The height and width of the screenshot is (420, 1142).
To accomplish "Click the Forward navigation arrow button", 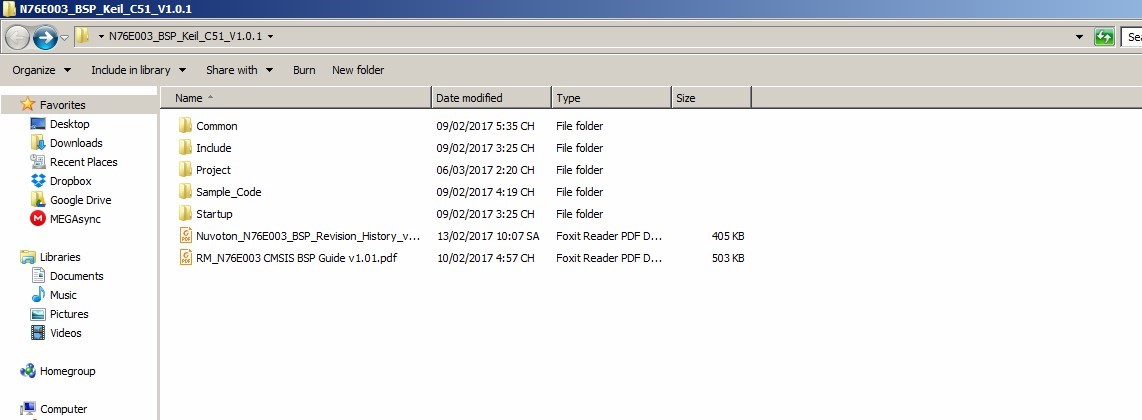I will click(x=45, y=38).
